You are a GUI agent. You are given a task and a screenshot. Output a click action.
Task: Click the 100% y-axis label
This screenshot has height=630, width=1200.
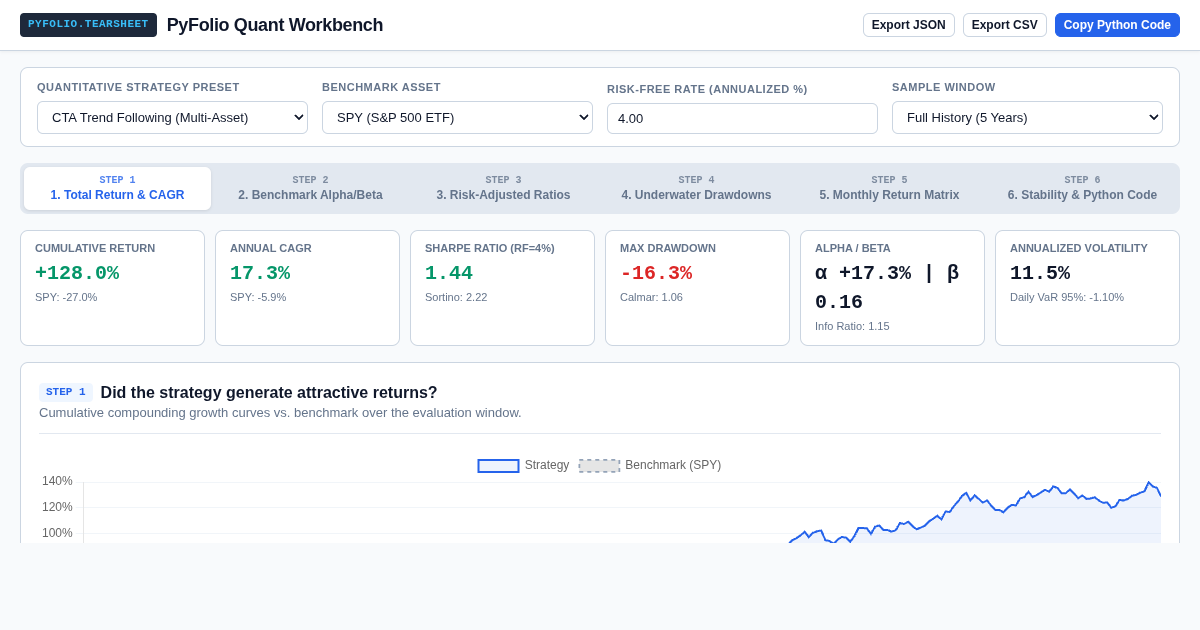[57, 533]
